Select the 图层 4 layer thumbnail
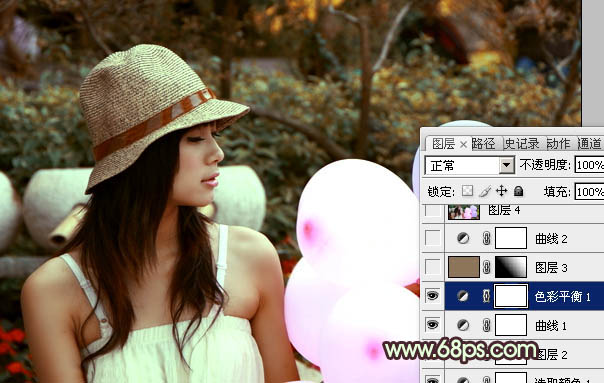The image size is (604, 383). [464, 212]
